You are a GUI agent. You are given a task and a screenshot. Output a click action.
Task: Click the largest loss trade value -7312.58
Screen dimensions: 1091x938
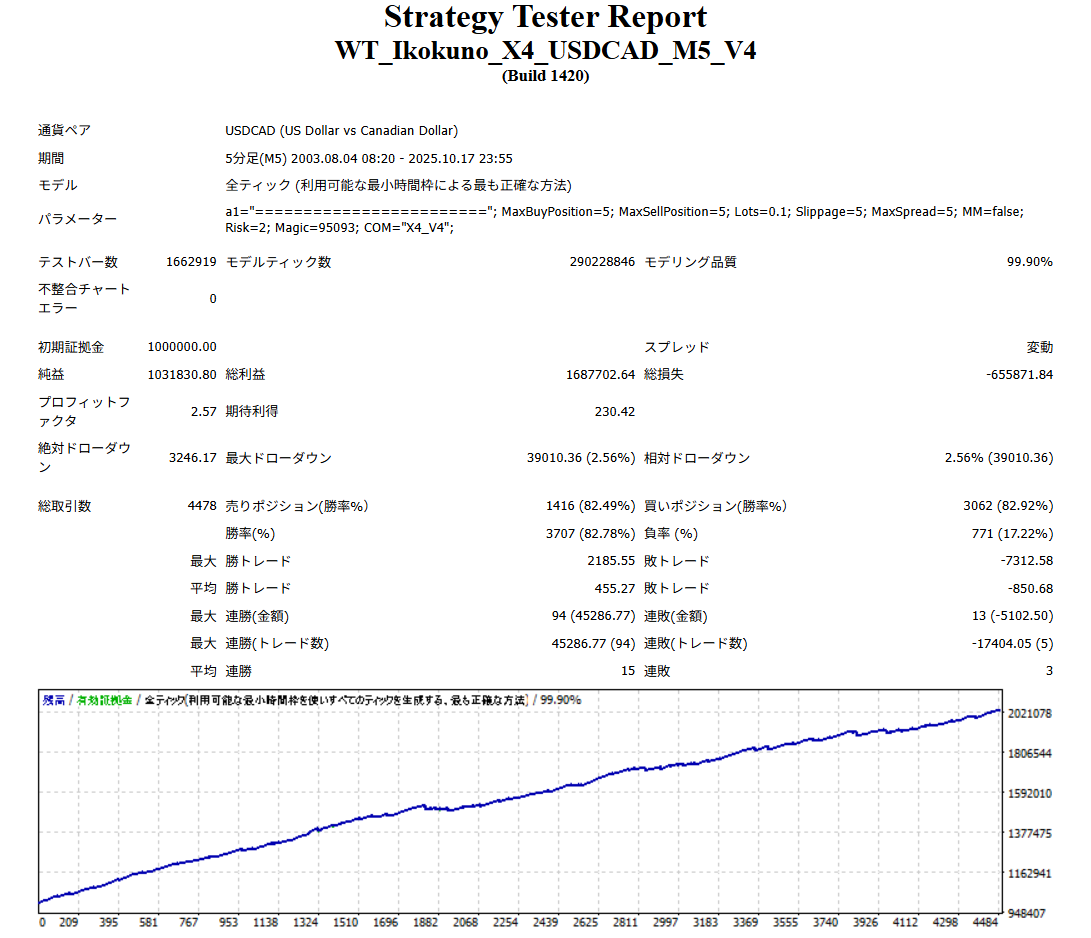pyautogui.click(x=1023, y=561)
